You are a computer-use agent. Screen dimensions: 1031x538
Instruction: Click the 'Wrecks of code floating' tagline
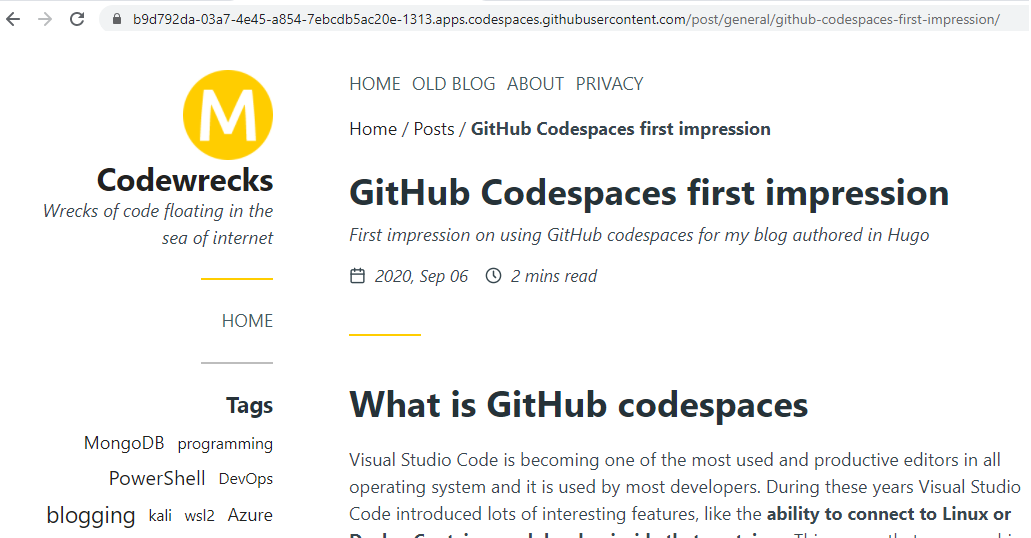point(158,224)
